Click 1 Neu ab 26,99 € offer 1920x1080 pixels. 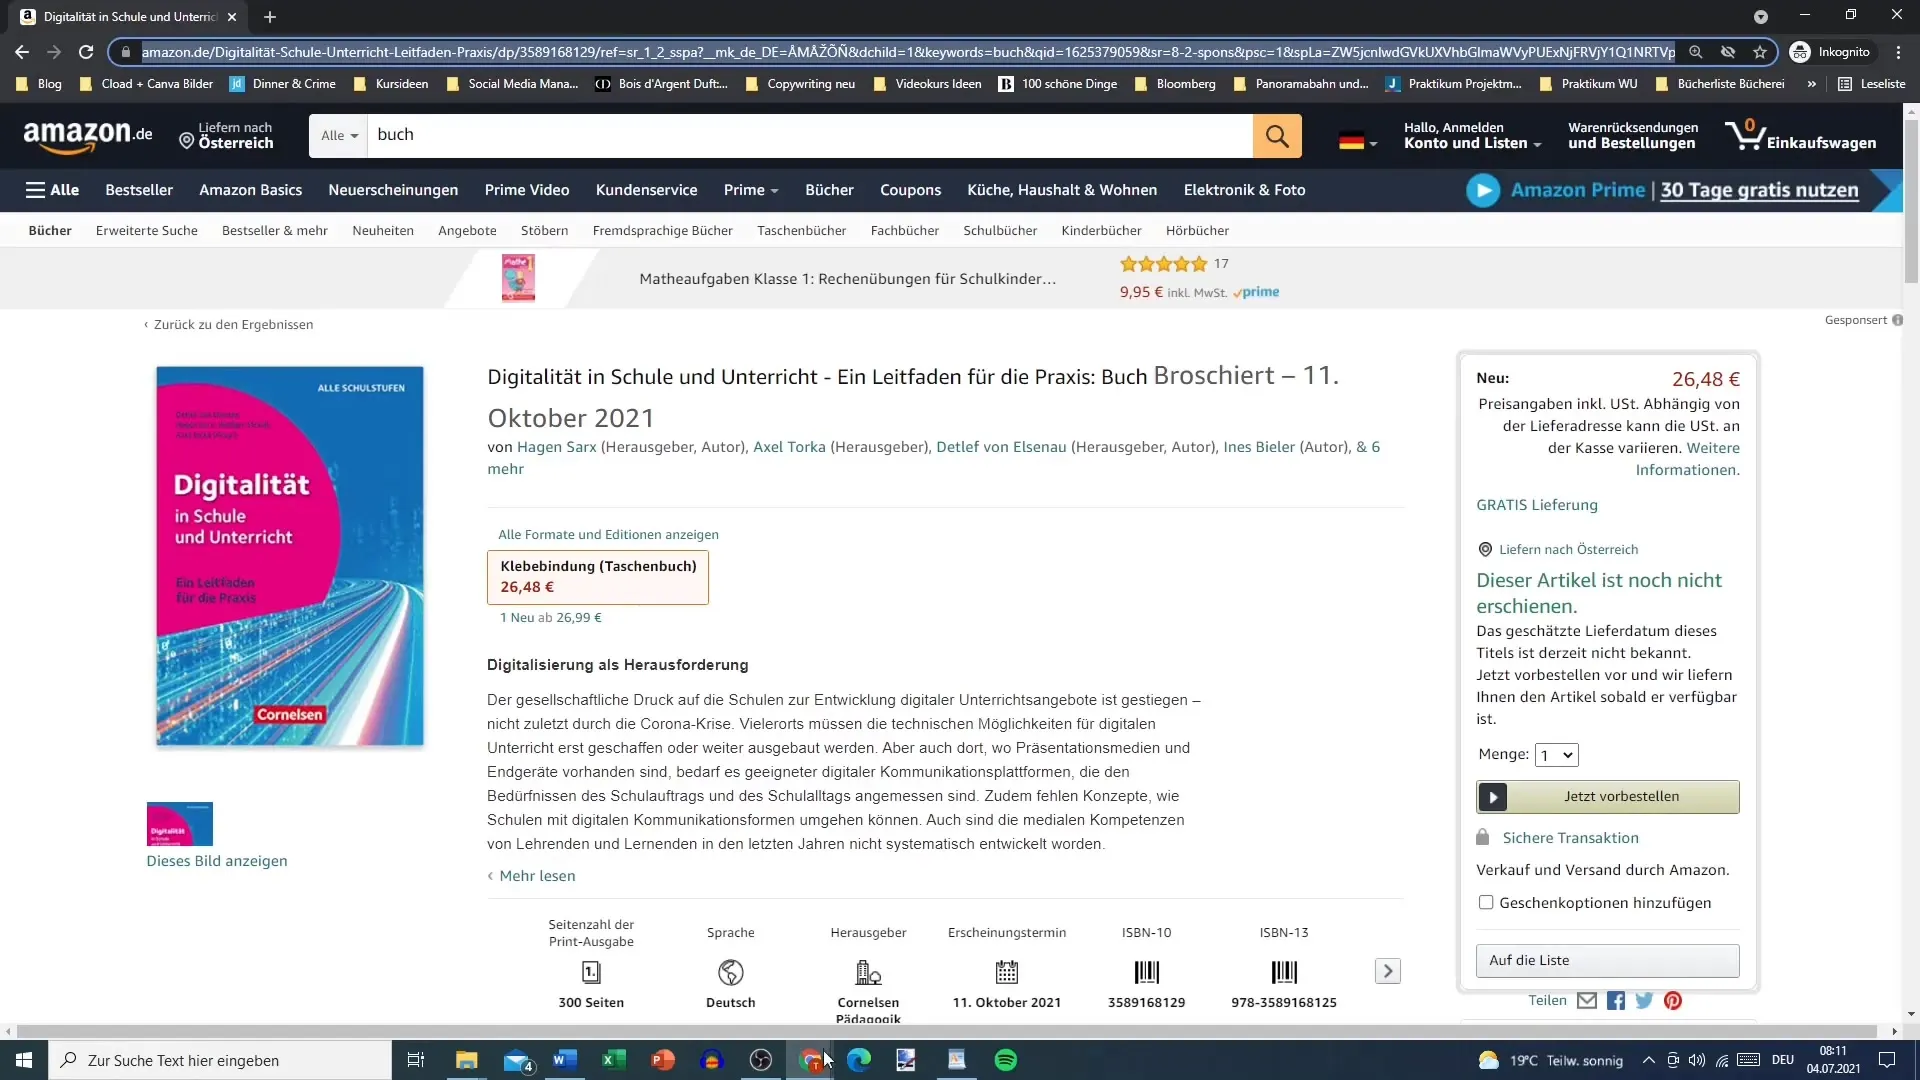click(x=551, y=618)
